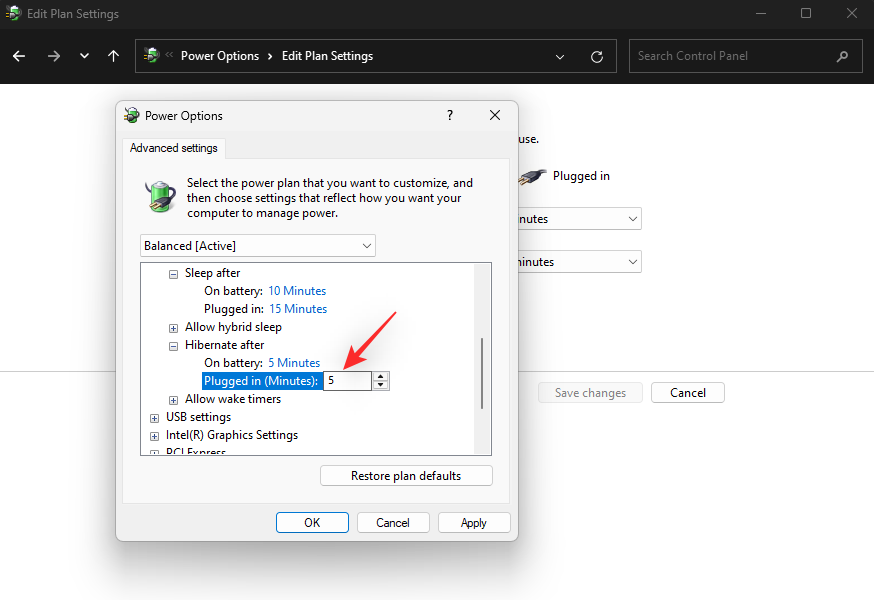Click Restore plan defaults button
Screen dimensions: 874x600
coord(406,476)
